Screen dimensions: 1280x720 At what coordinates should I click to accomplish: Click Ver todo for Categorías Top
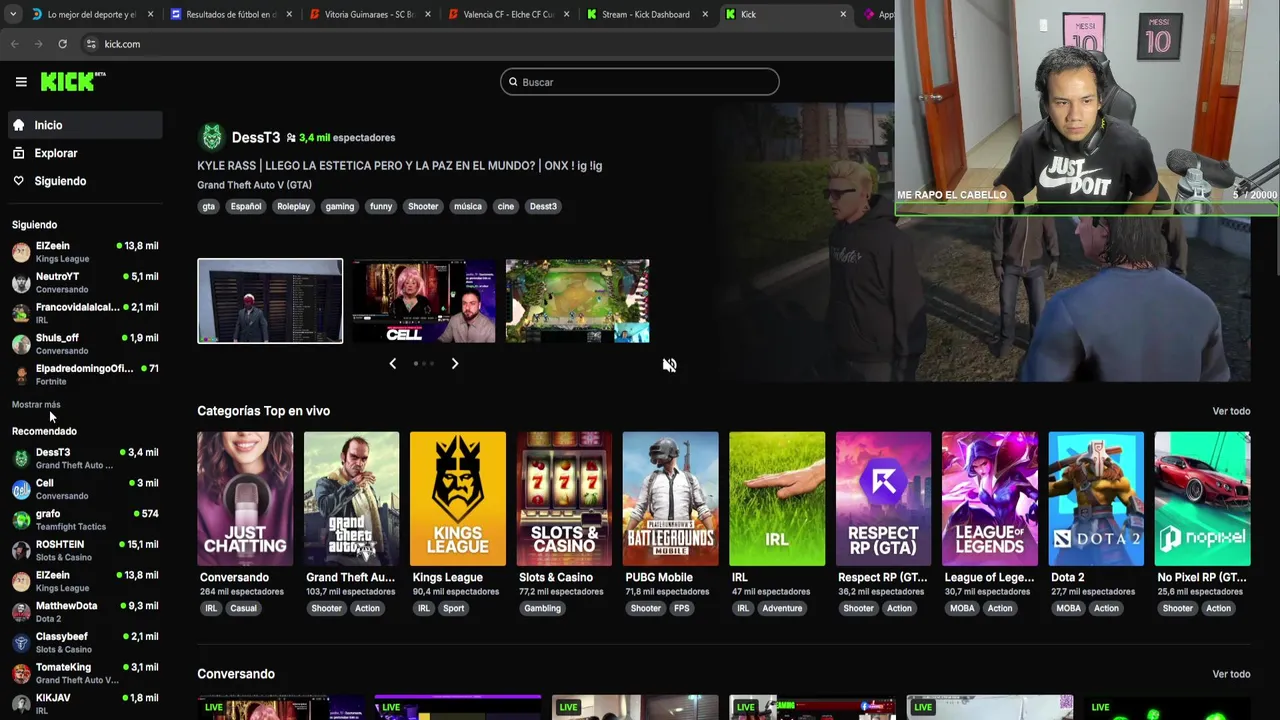pos(1231,411)
